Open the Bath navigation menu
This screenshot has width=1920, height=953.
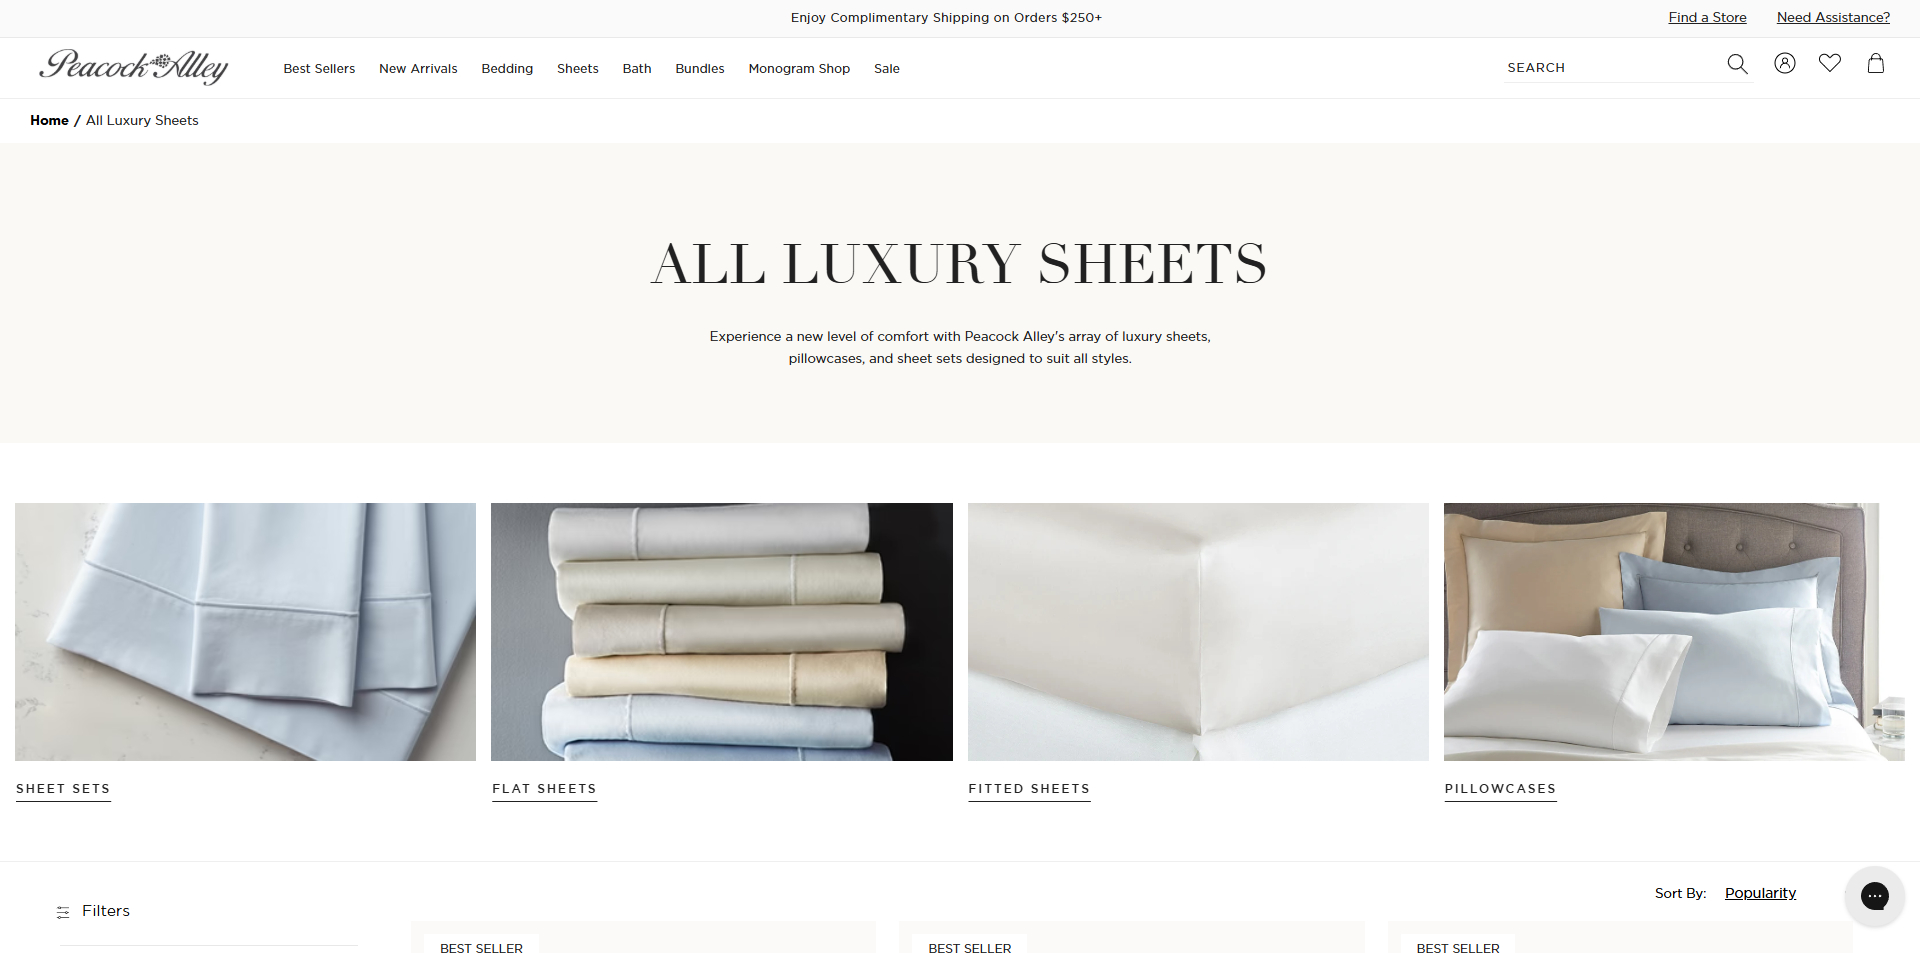click(637, 69)
